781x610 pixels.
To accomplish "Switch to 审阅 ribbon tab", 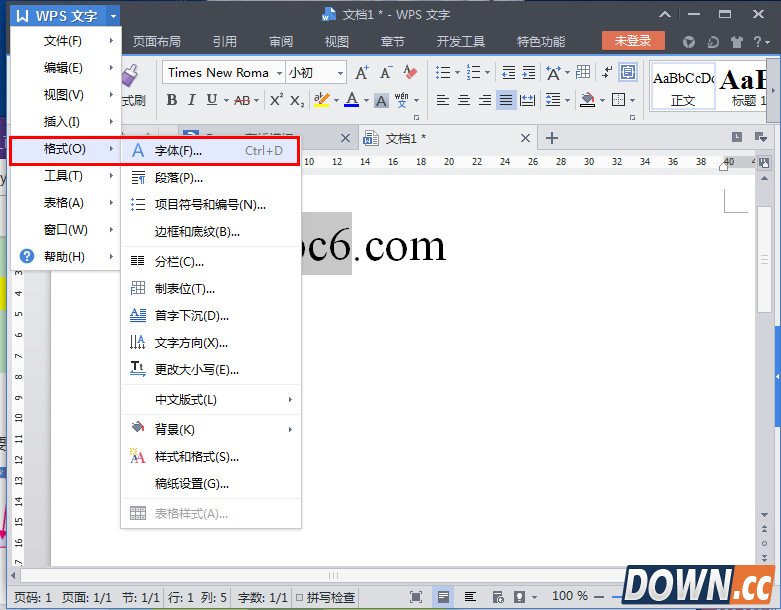I will click(281, 41).
